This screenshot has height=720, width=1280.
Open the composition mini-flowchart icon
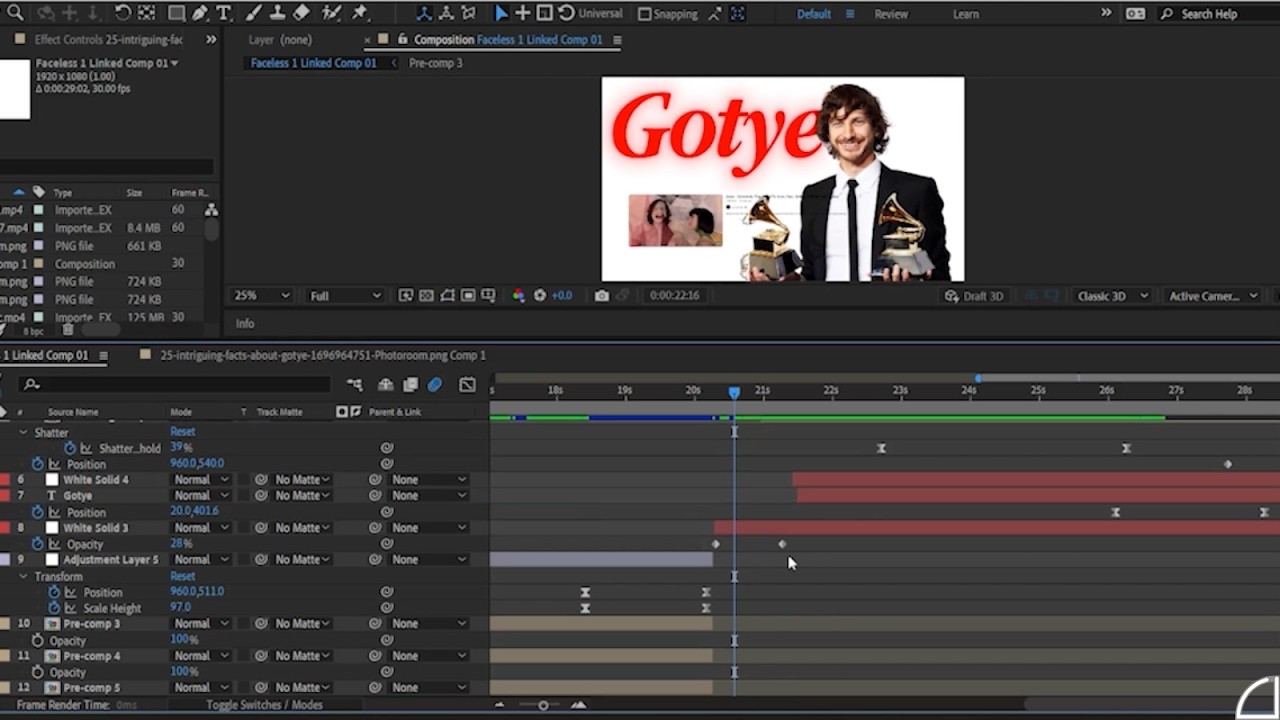pyautogui.click(x=355, y=385)
